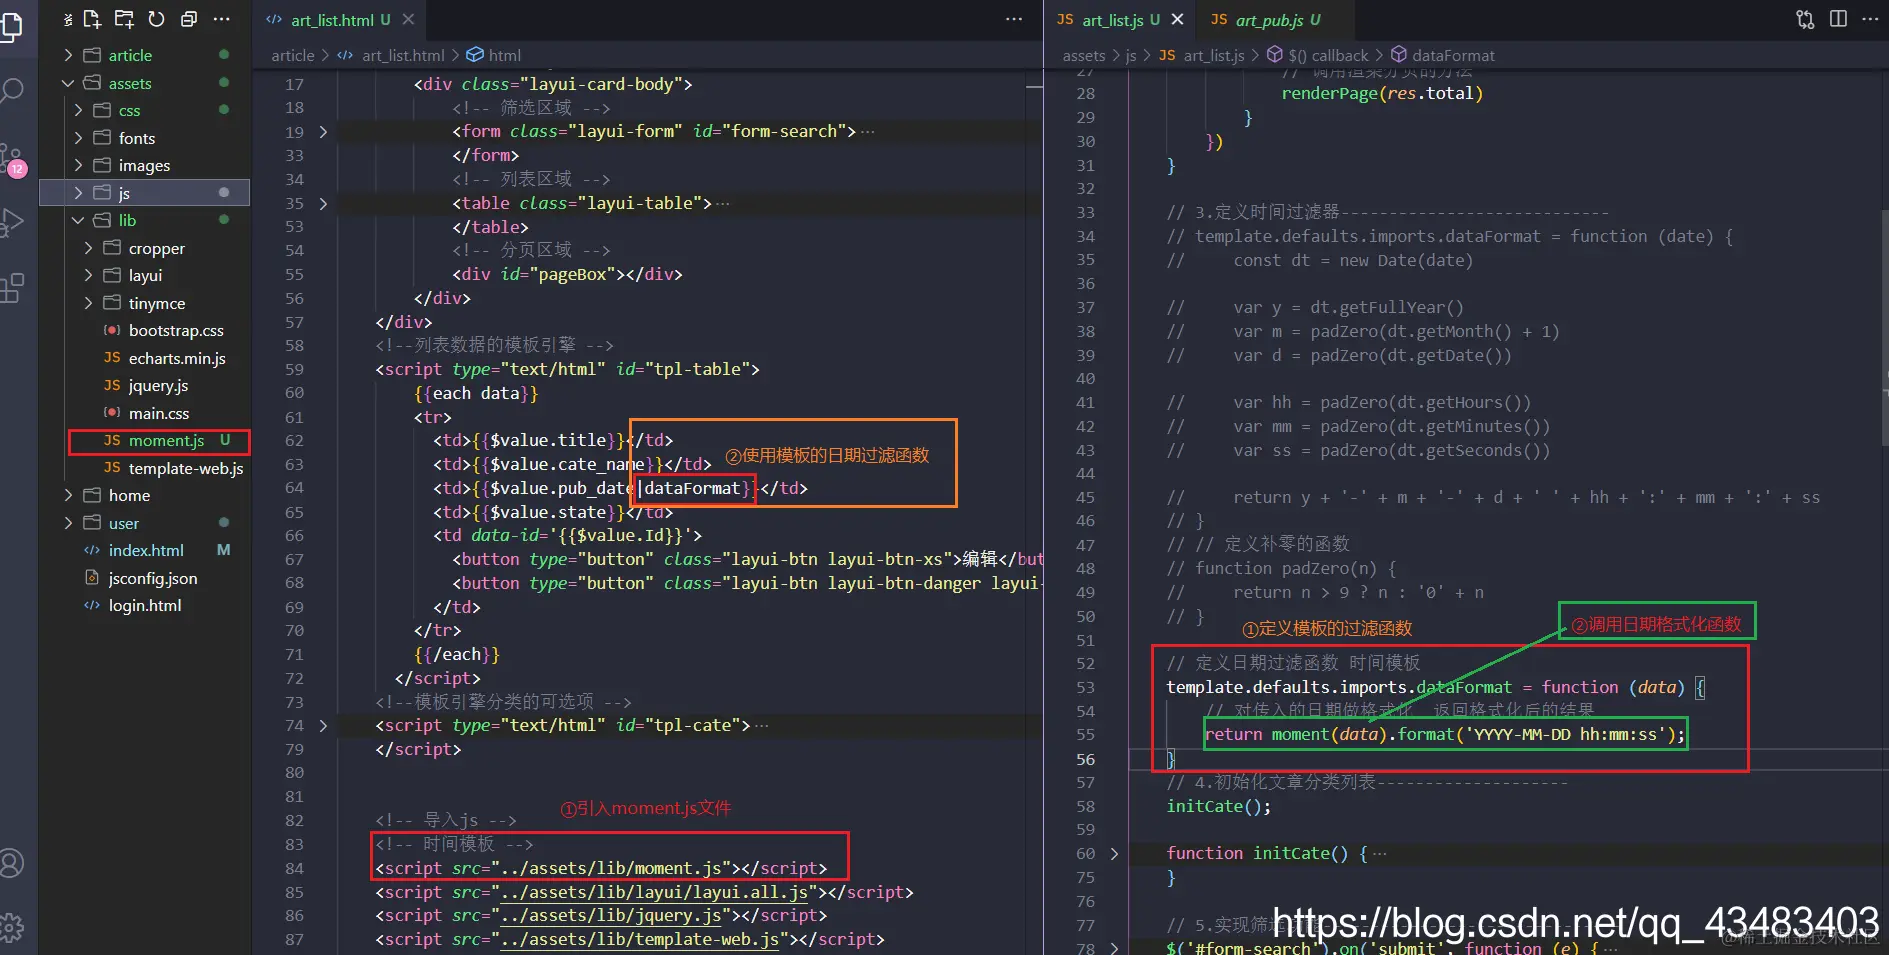Click dataFormat in the right breadcrumb
This screenshot has width=1889, height=955.
point(1453,55)
